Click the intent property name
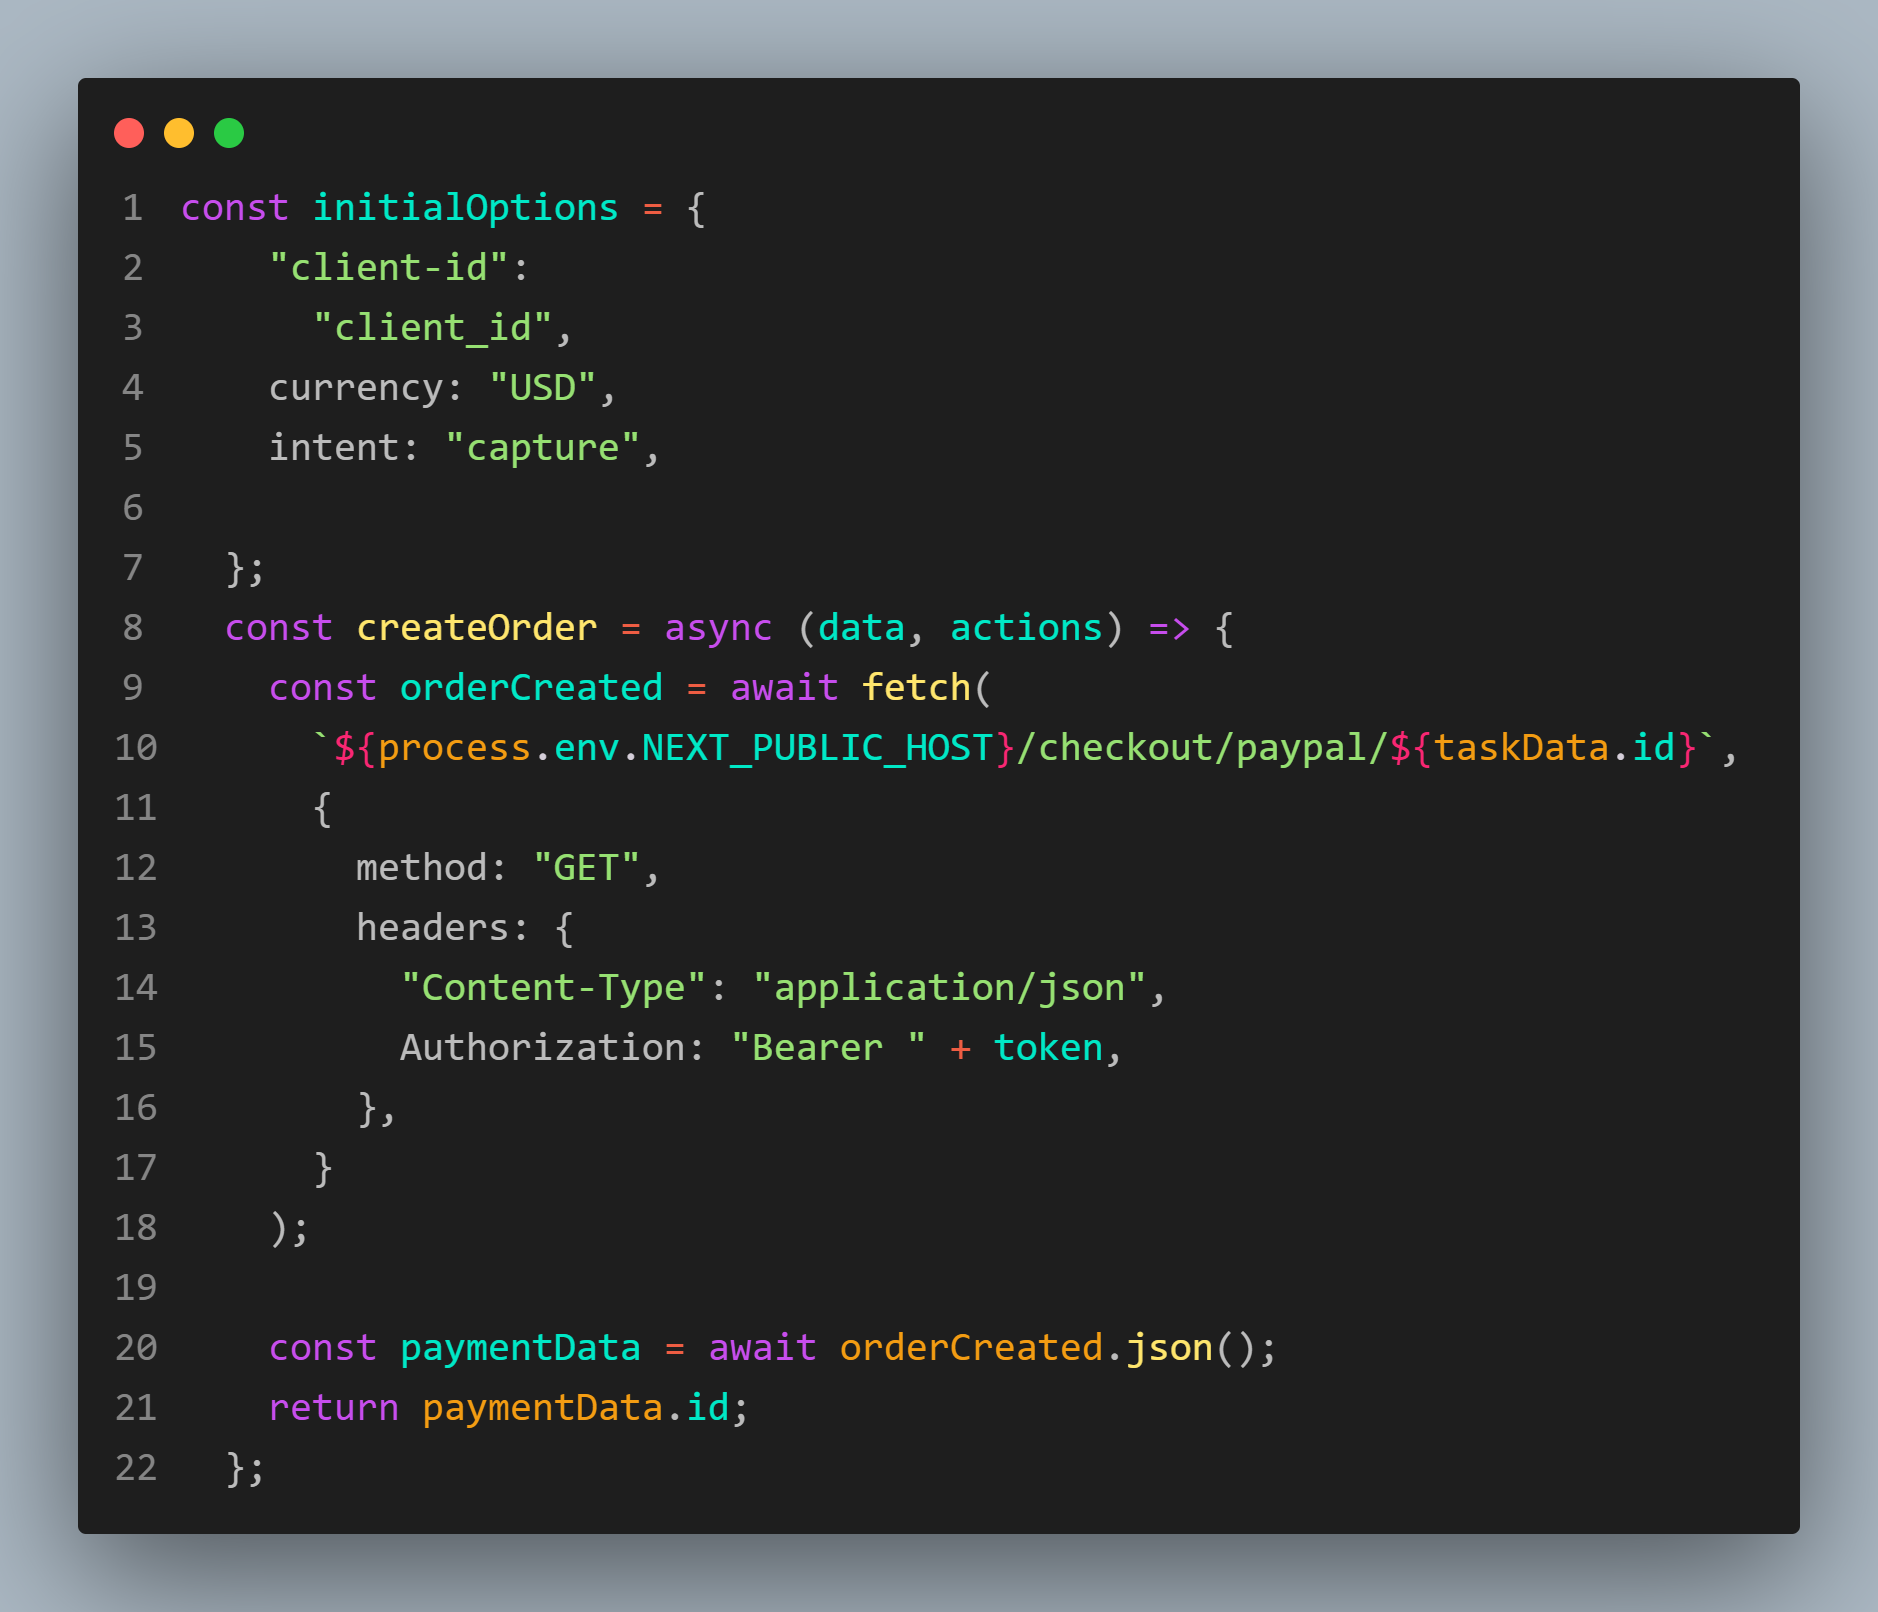1878x1612 pixels. pos(333,448)
